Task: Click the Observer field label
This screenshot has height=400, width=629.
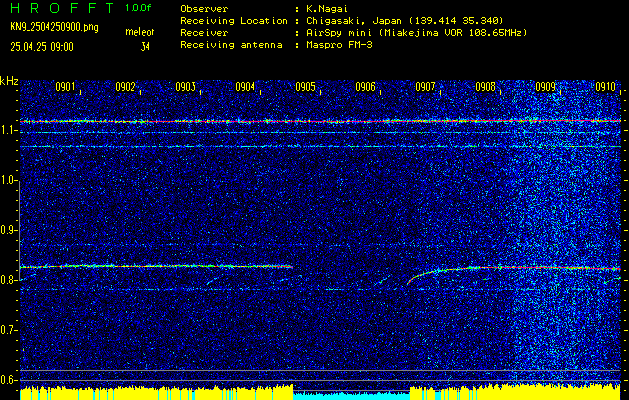Action: pyautogui.click(x=204, y=8)
